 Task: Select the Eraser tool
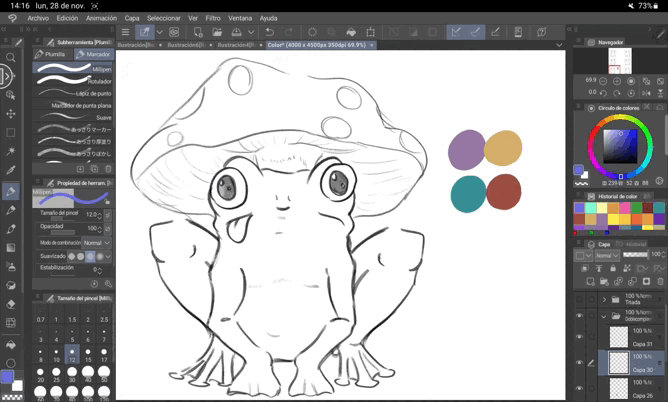[11, 304]
